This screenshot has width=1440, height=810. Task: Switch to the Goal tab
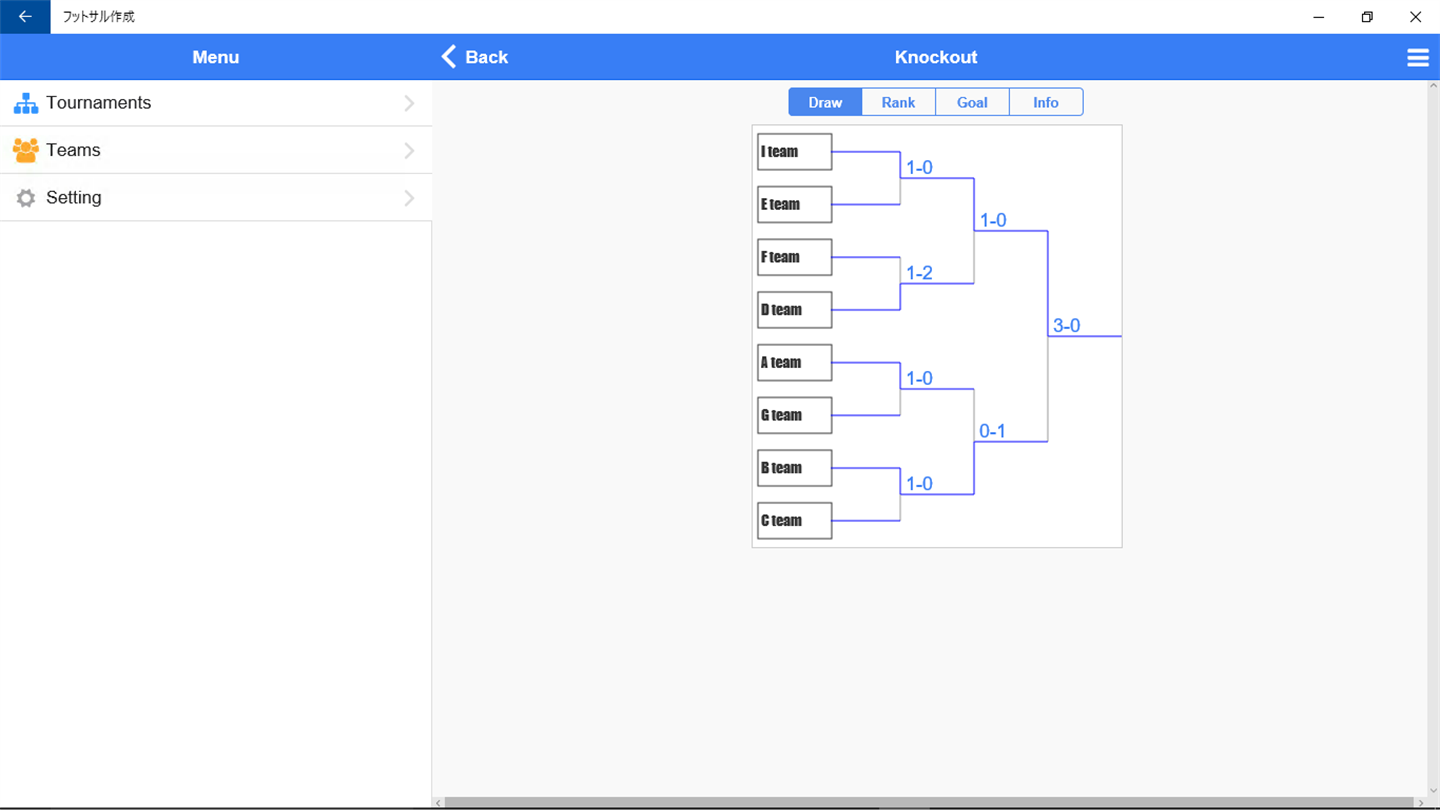tap(972, 102)
